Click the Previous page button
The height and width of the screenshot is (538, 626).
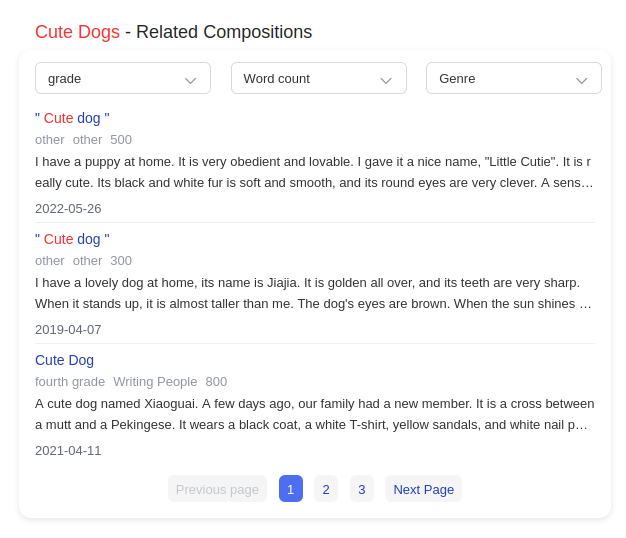click(217, 489)
